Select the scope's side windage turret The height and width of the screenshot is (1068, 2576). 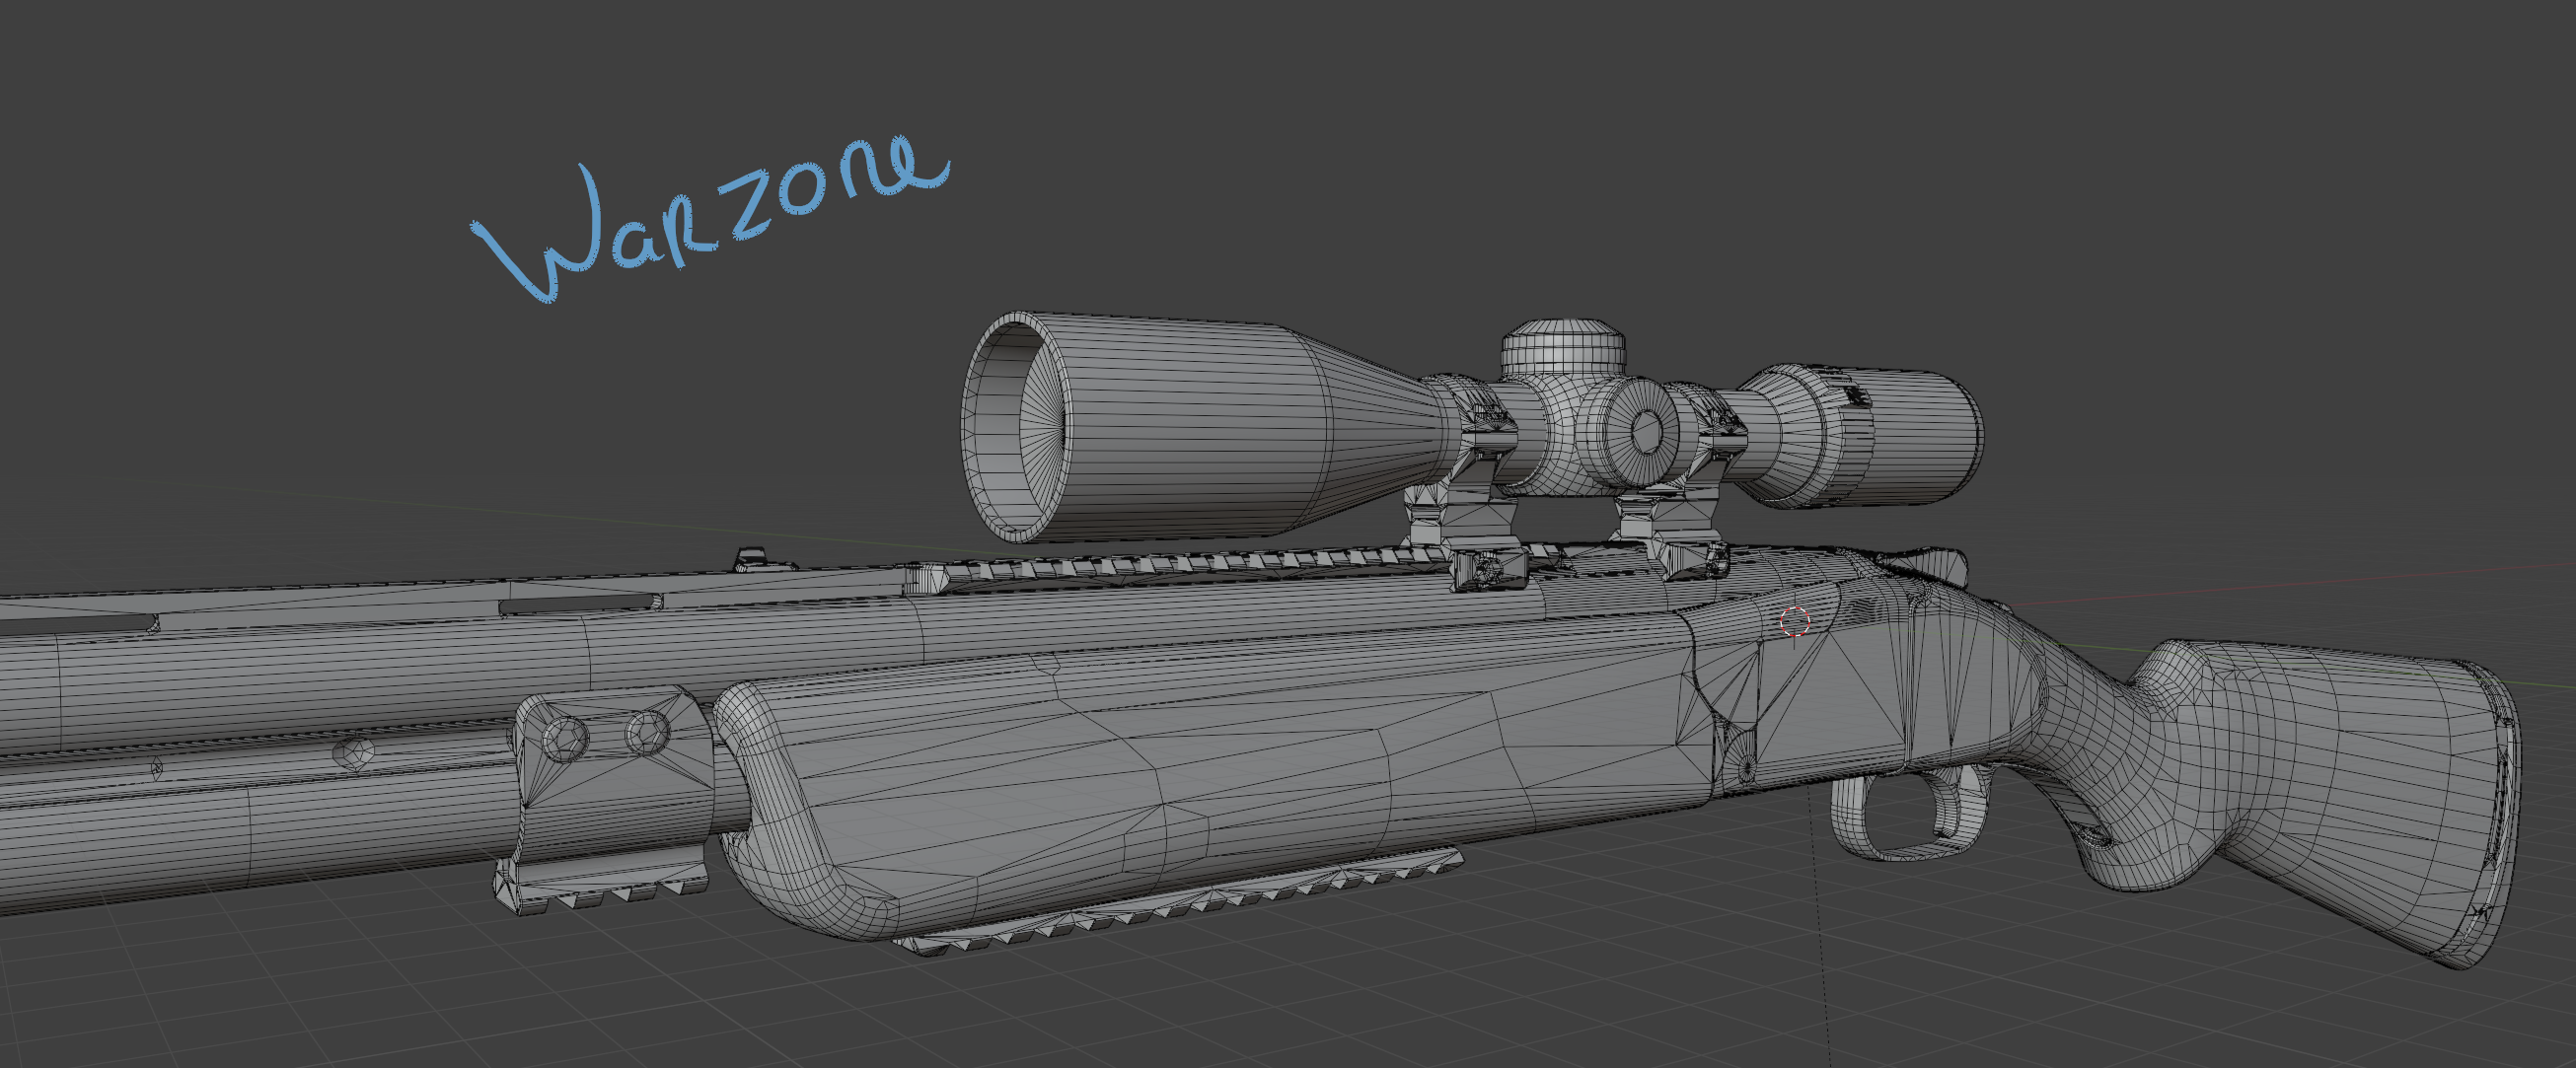[1640, 432]
